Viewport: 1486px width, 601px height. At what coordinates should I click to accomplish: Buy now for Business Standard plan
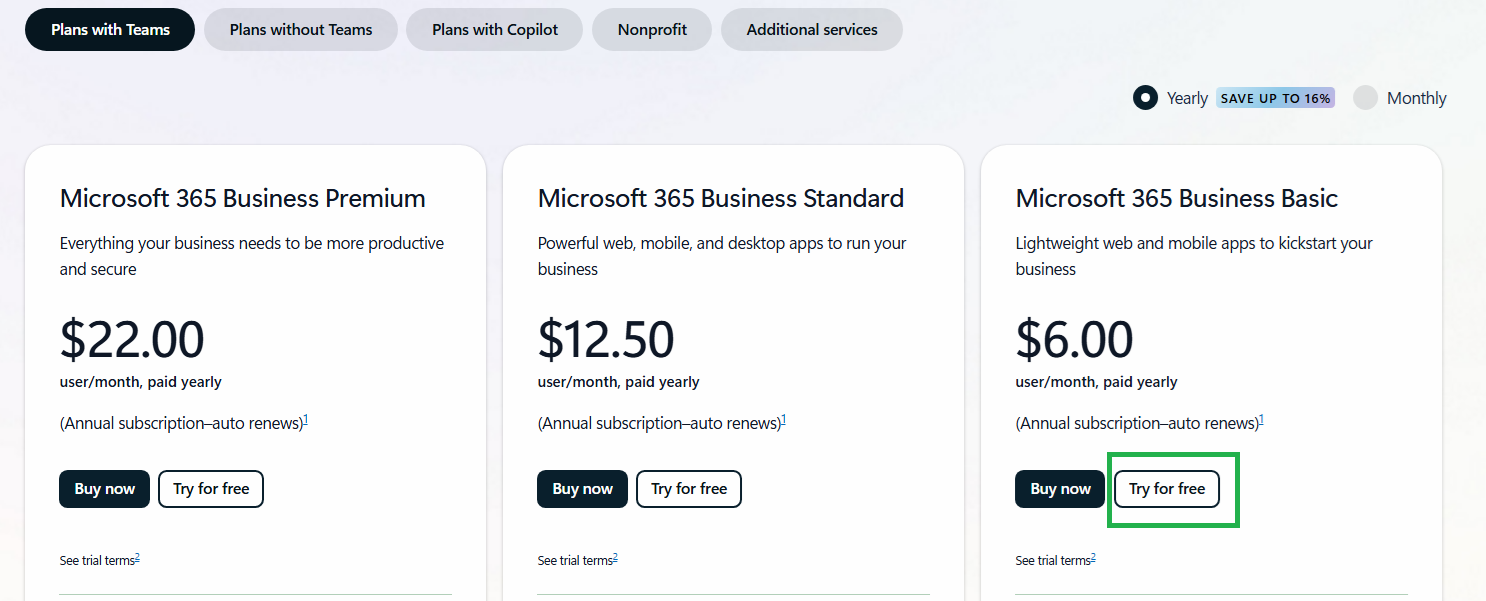pos(582,489)
